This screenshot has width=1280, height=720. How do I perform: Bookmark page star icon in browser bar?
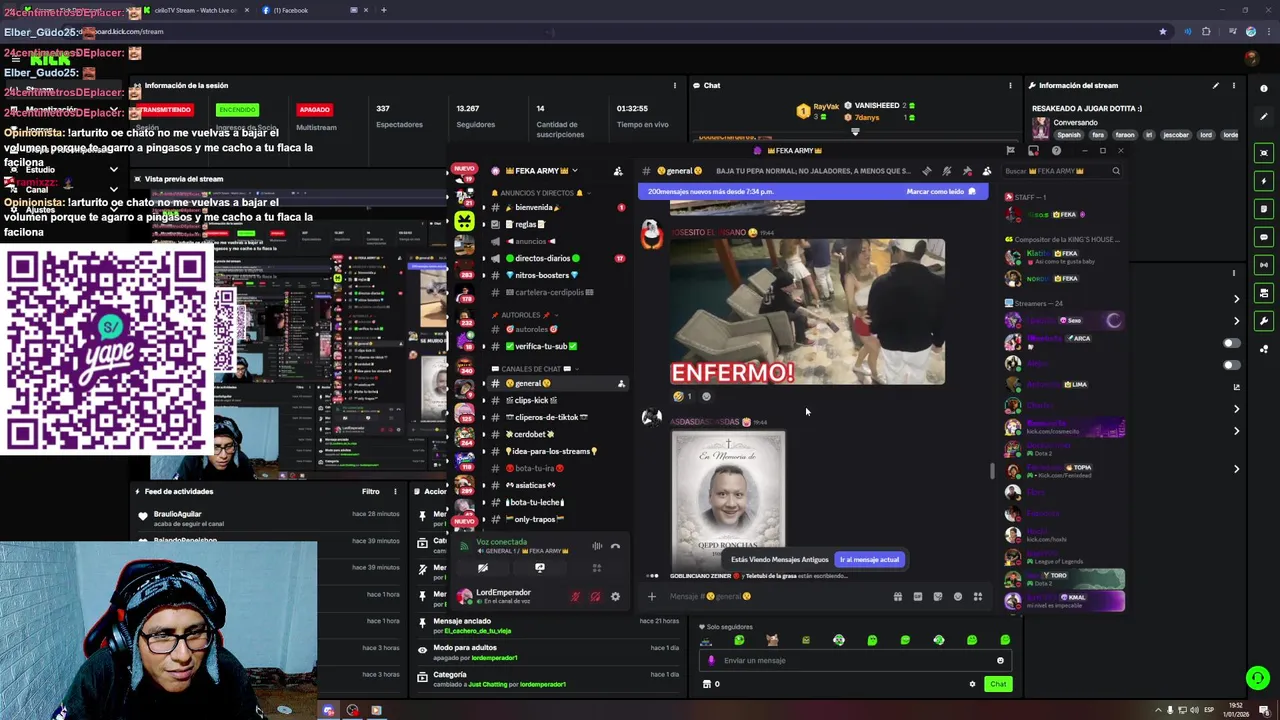click(1162, 31)
